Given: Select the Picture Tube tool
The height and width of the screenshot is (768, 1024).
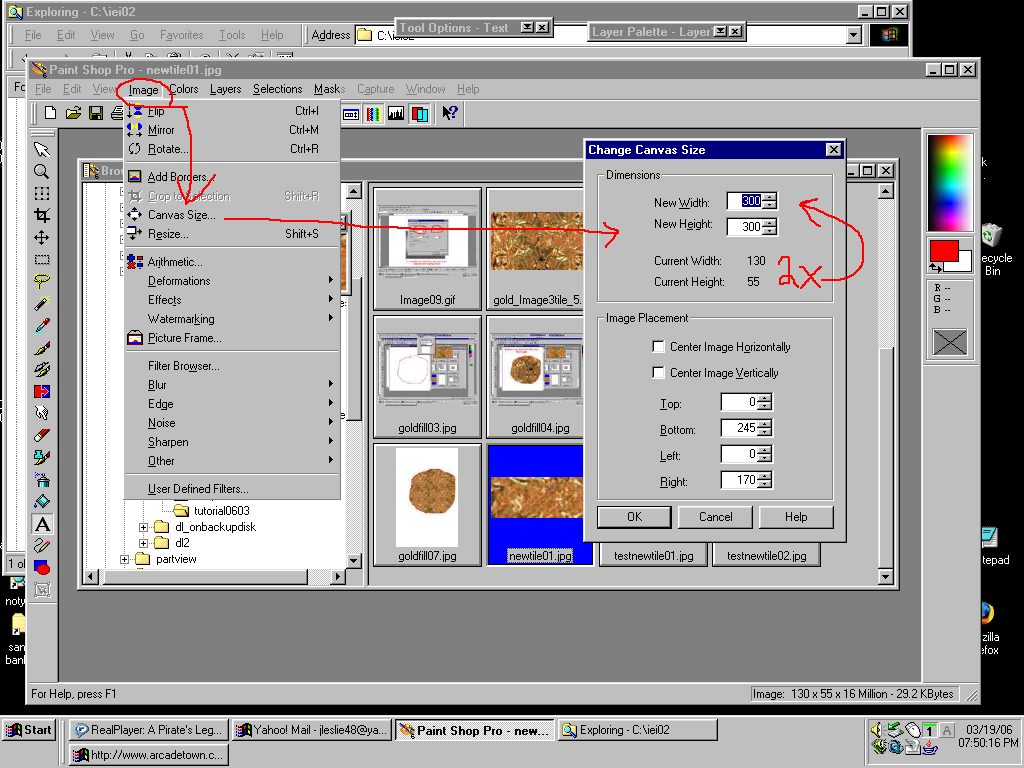Looking at the screenshot, I should pyautogui.click(x=42, y=458).
